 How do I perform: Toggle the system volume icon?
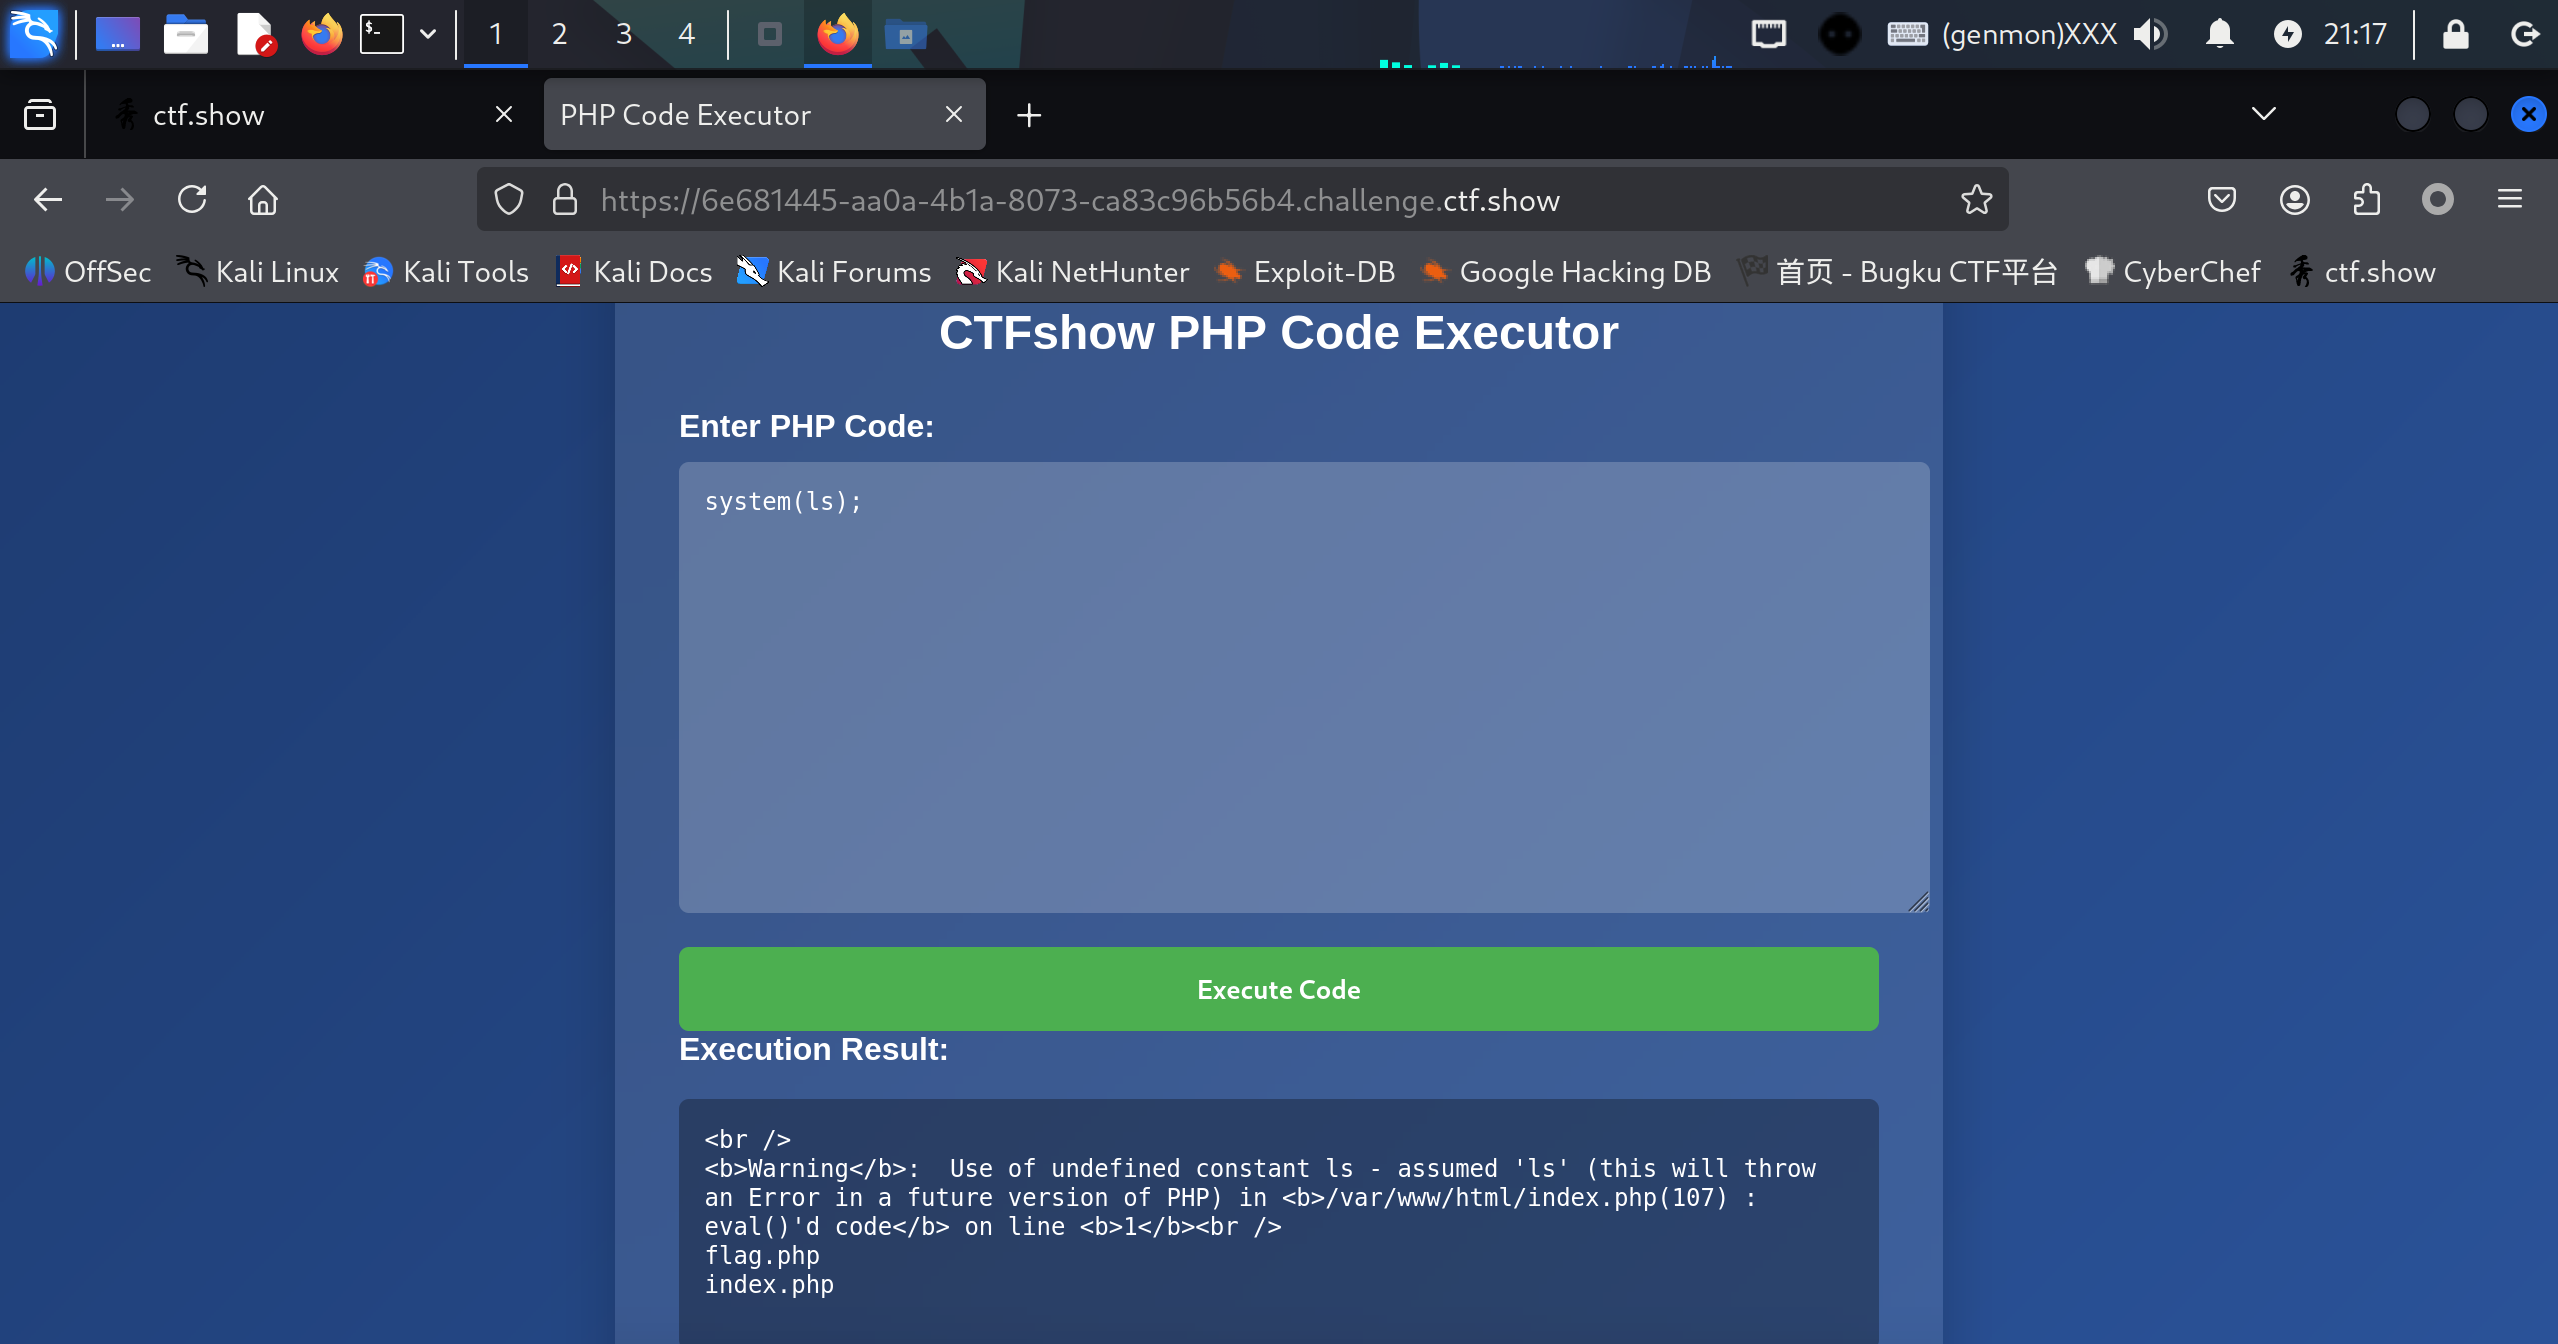click(2149, 35)
